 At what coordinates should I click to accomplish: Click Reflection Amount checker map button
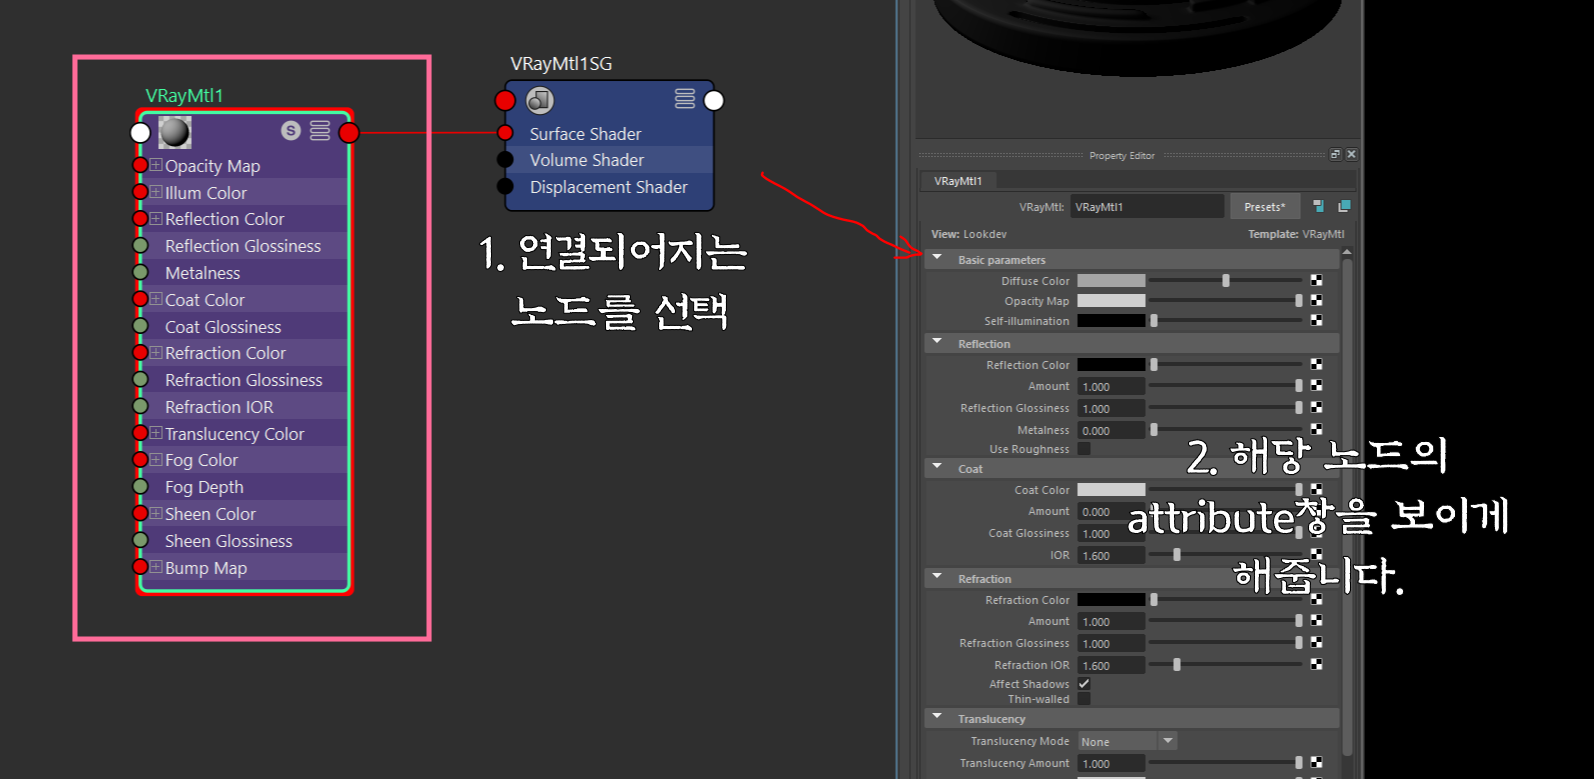coord(1316,385)
